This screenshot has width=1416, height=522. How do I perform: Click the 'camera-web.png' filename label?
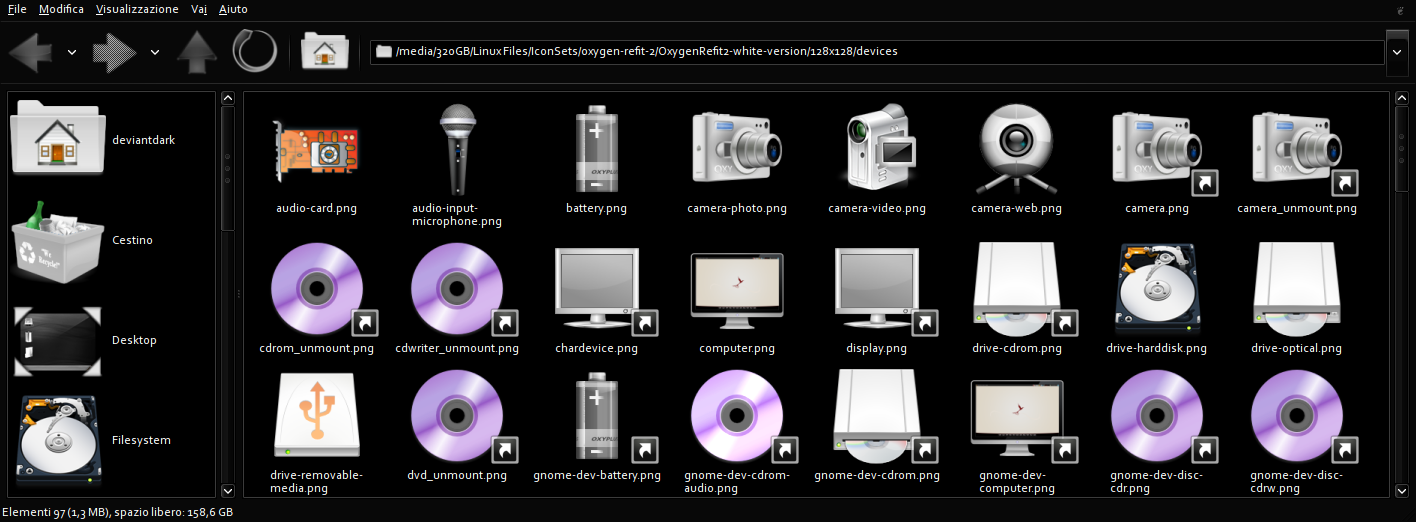(x=1016, y=208)
